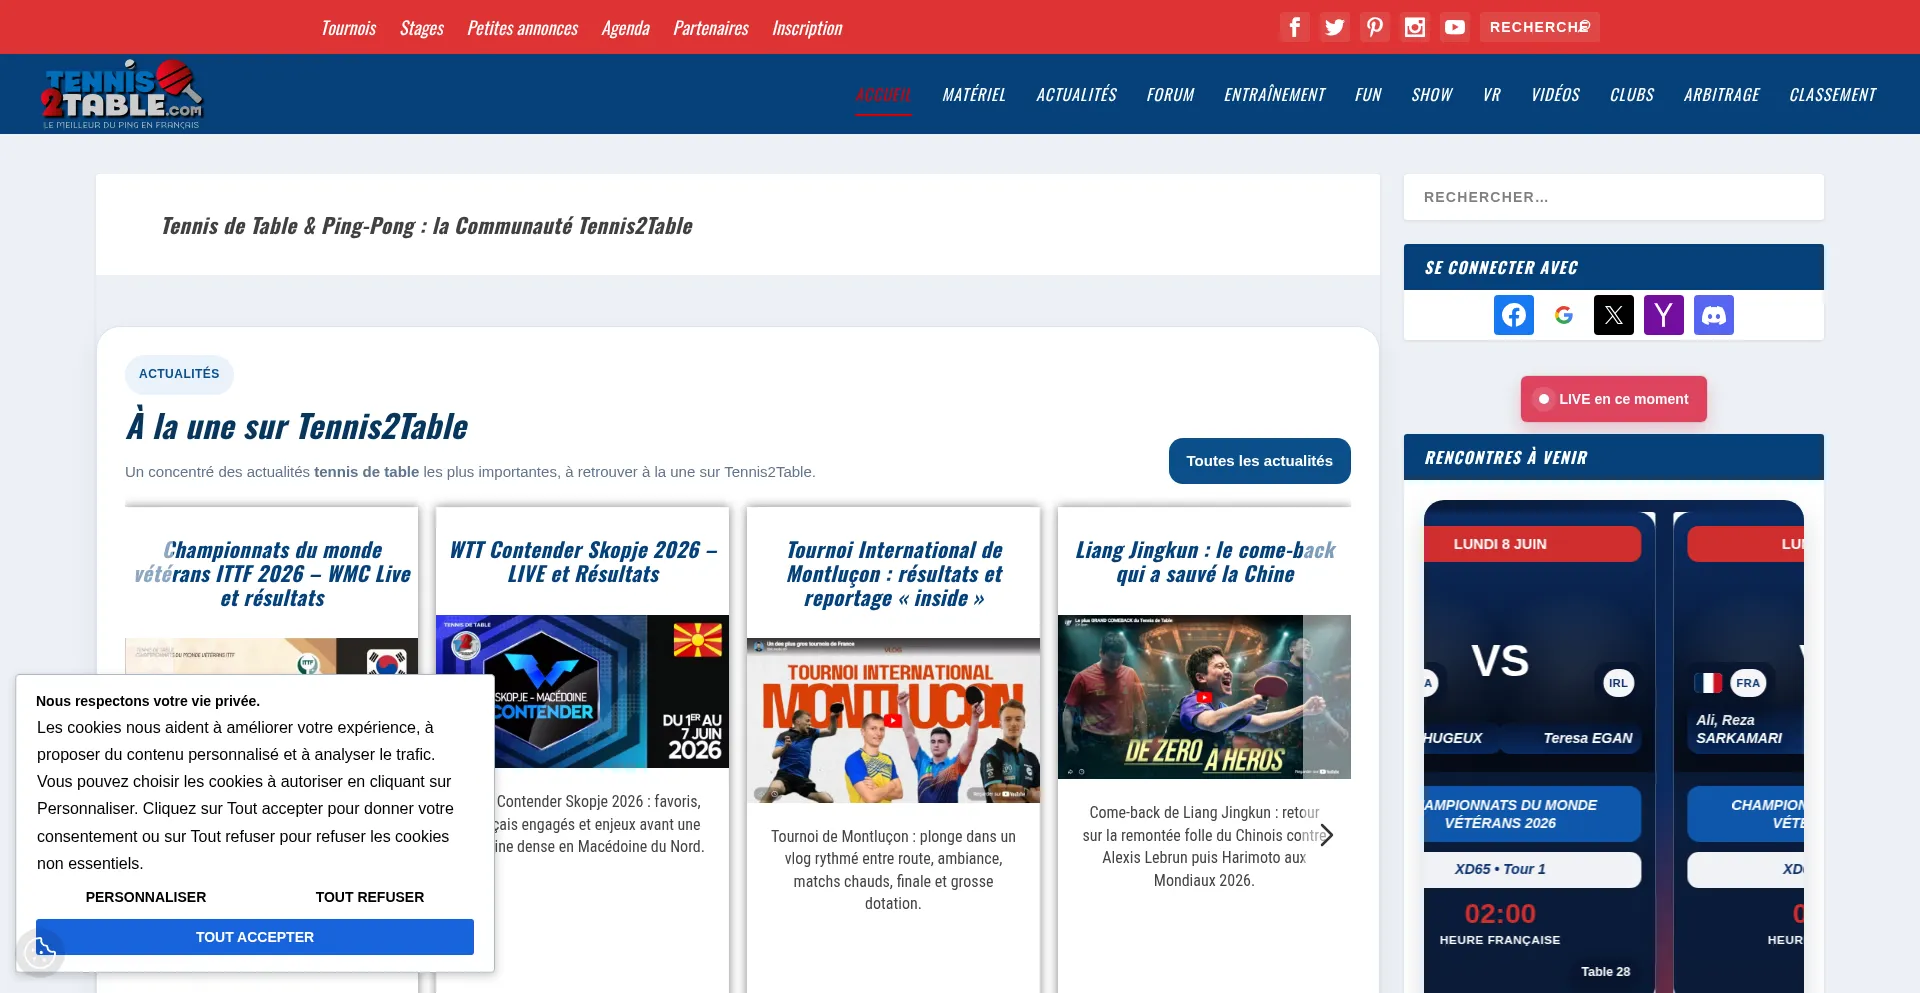Select the ENTRAÎNEMENT navigation item
This screenshot has width=1920, height=993.
1275,95
